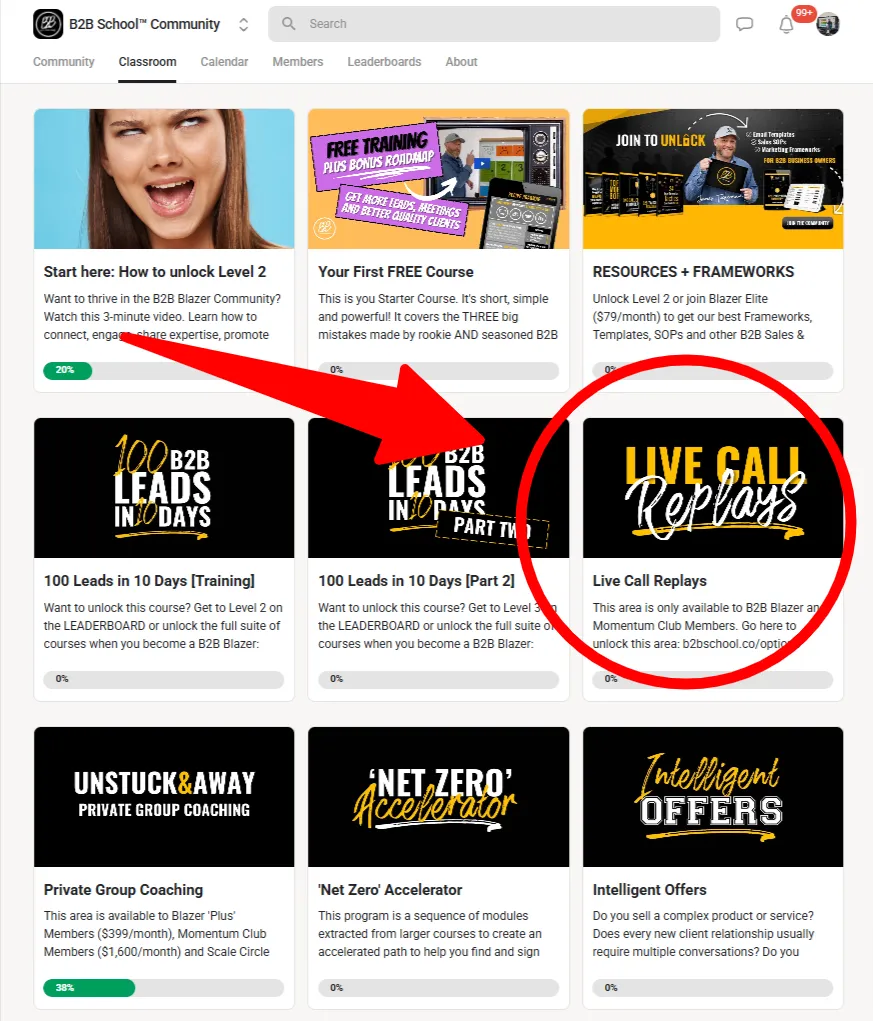The height and width of the screenshot is (1021, 873).
Task: Click the ''Net Zero' Accelerator' title
Action: pyautogui.click(x=390, y=889)
